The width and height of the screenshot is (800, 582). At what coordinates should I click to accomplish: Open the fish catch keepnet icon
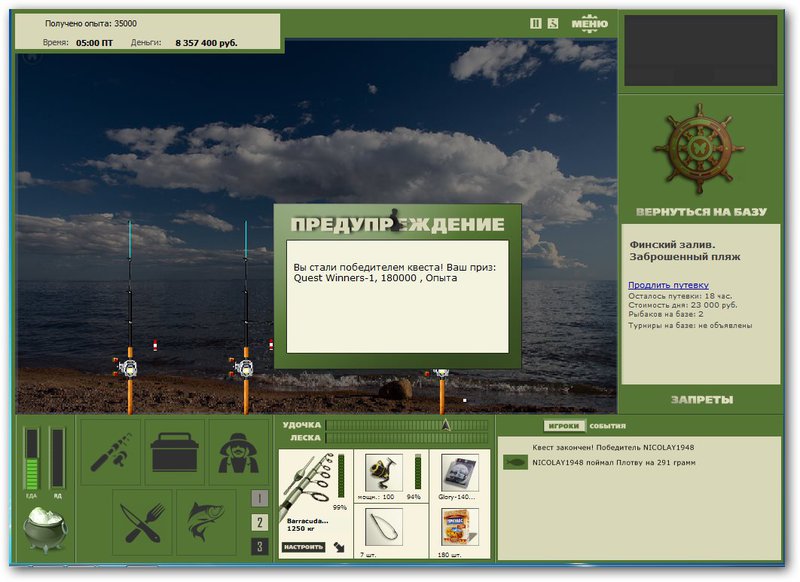click(206, 522)
